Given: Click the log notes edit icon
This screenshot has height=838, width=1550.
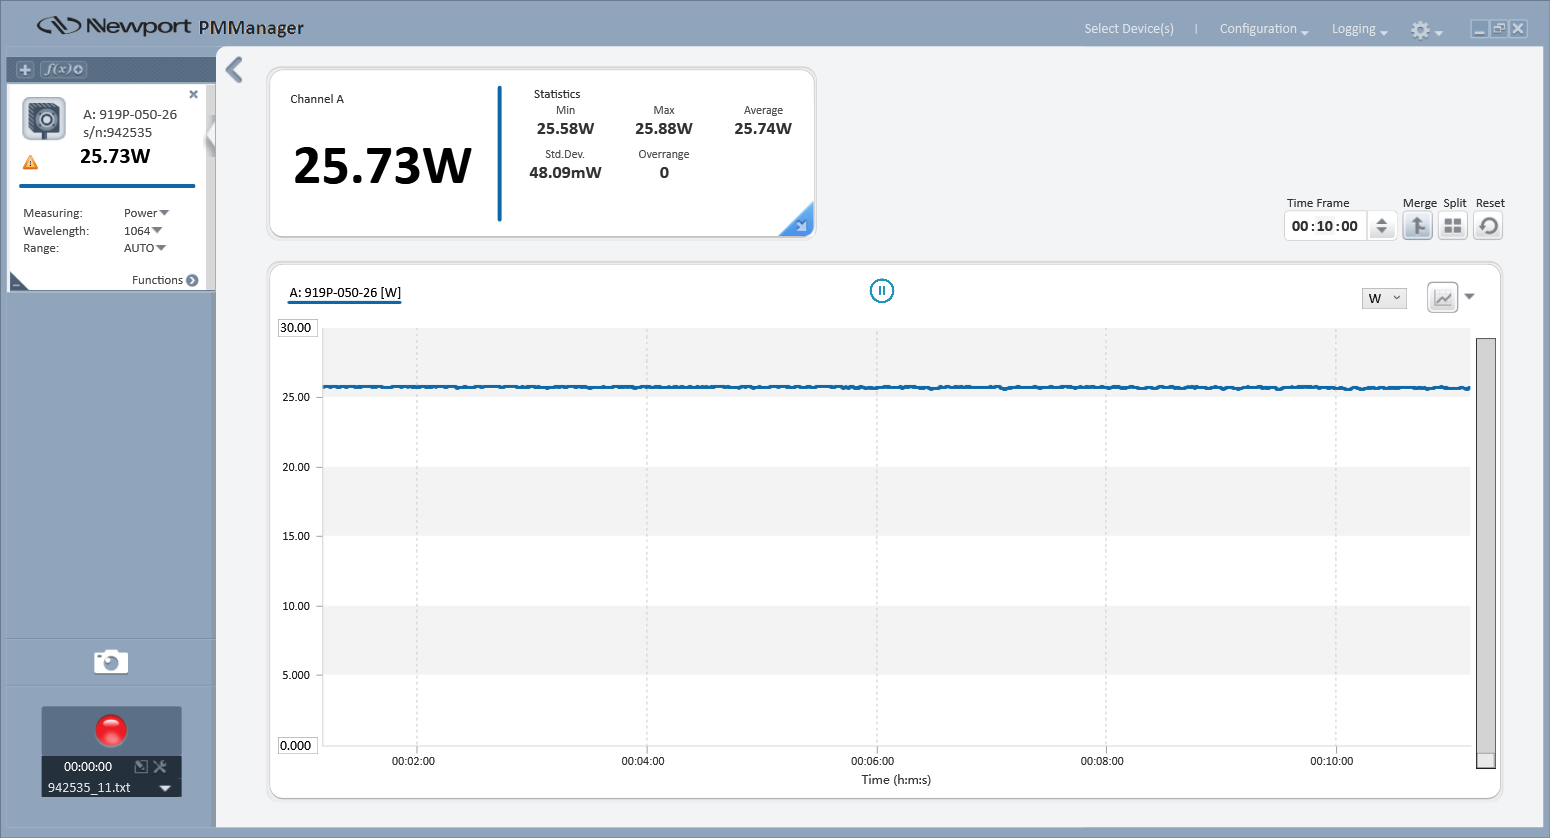Looking at the screenshot, I should pyautogui.click(x=141, y=767).
